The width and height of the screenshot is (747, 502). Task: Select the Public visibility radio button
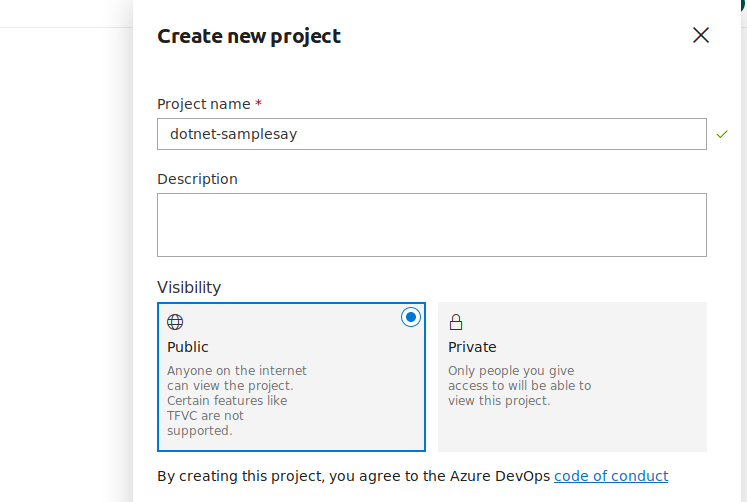click(x=411, y=317)
